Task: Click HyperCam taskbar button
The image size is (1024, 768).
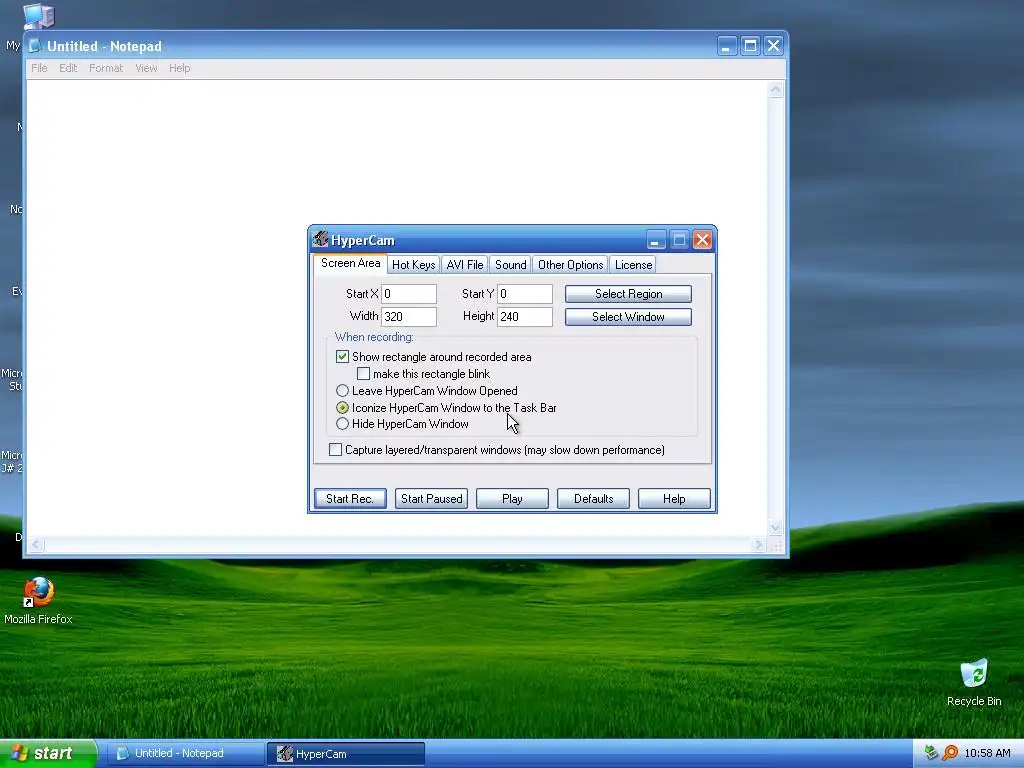Action: tap(346, 754)
